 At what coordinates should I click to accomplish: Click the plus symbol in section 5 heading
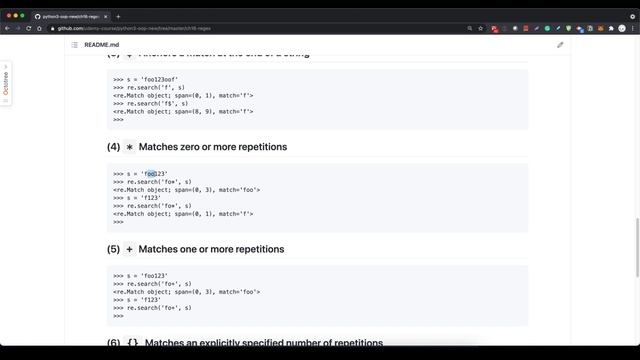129,249
